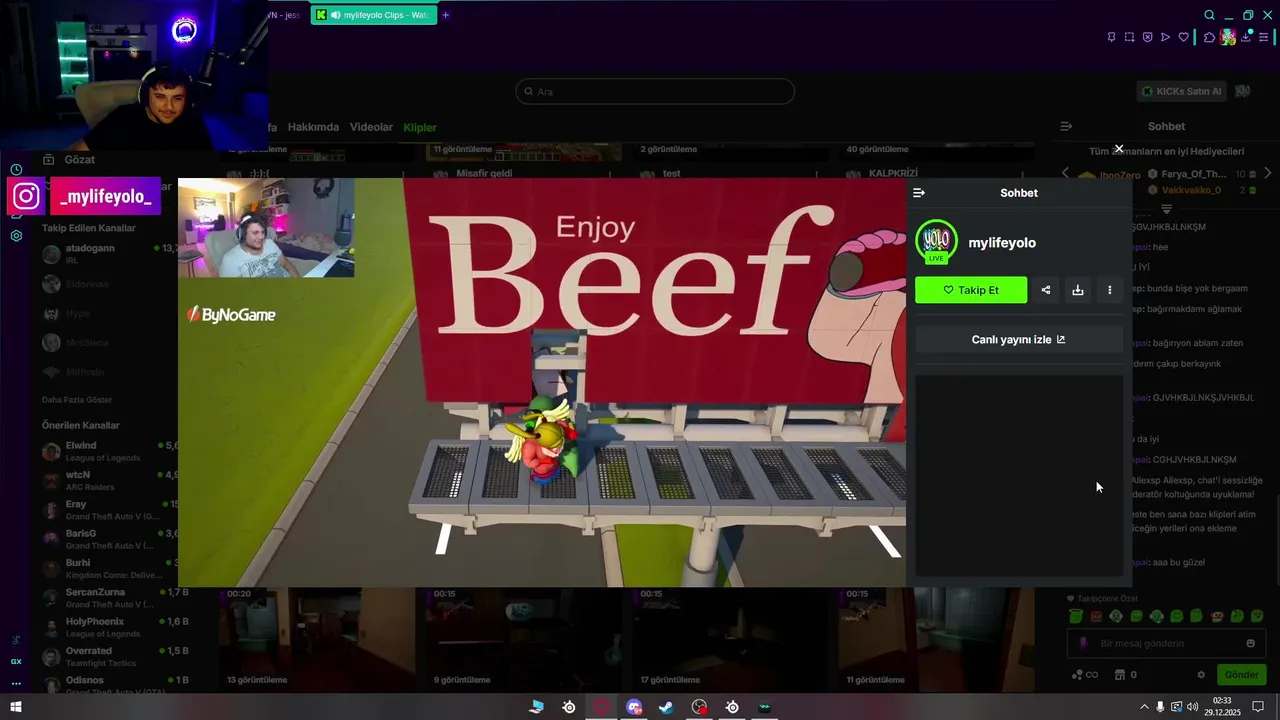Open channel points icon beside the infinity symbol
This screenshot has width=1280, height=720.
click(1078, 675)
